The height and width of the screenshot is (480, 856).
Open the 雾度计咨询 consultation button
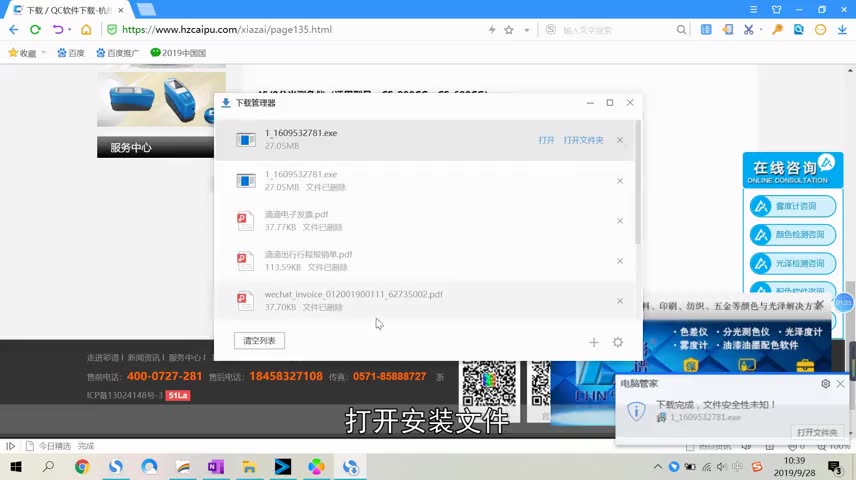[793, 206]
